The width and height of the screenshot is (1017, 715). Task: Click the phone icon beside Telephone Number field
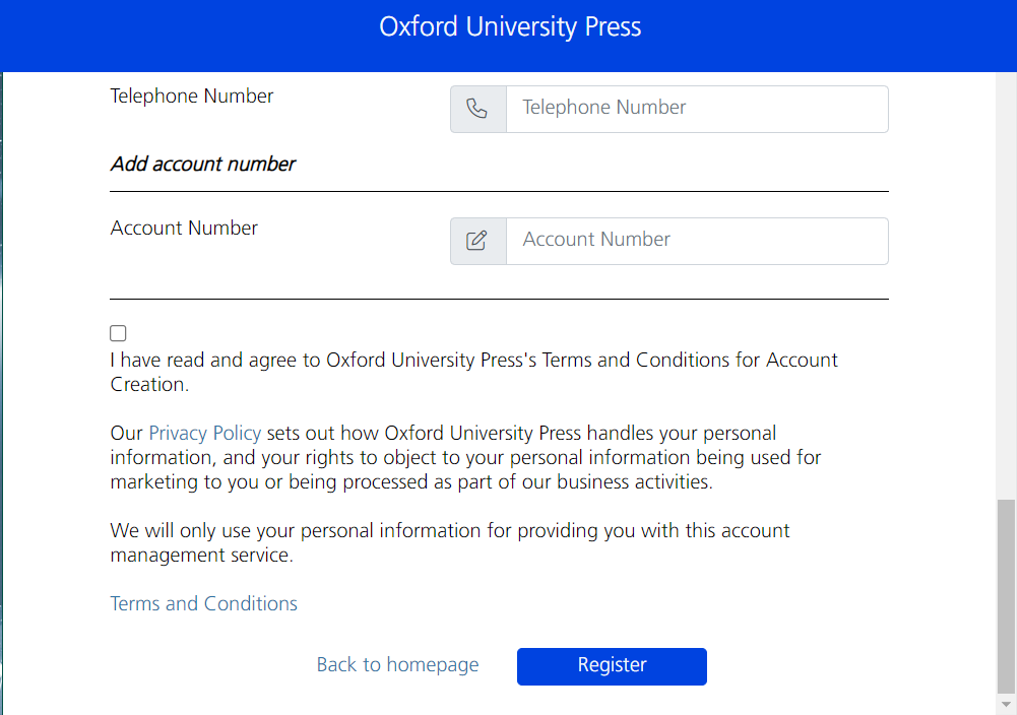pos(478,109)
